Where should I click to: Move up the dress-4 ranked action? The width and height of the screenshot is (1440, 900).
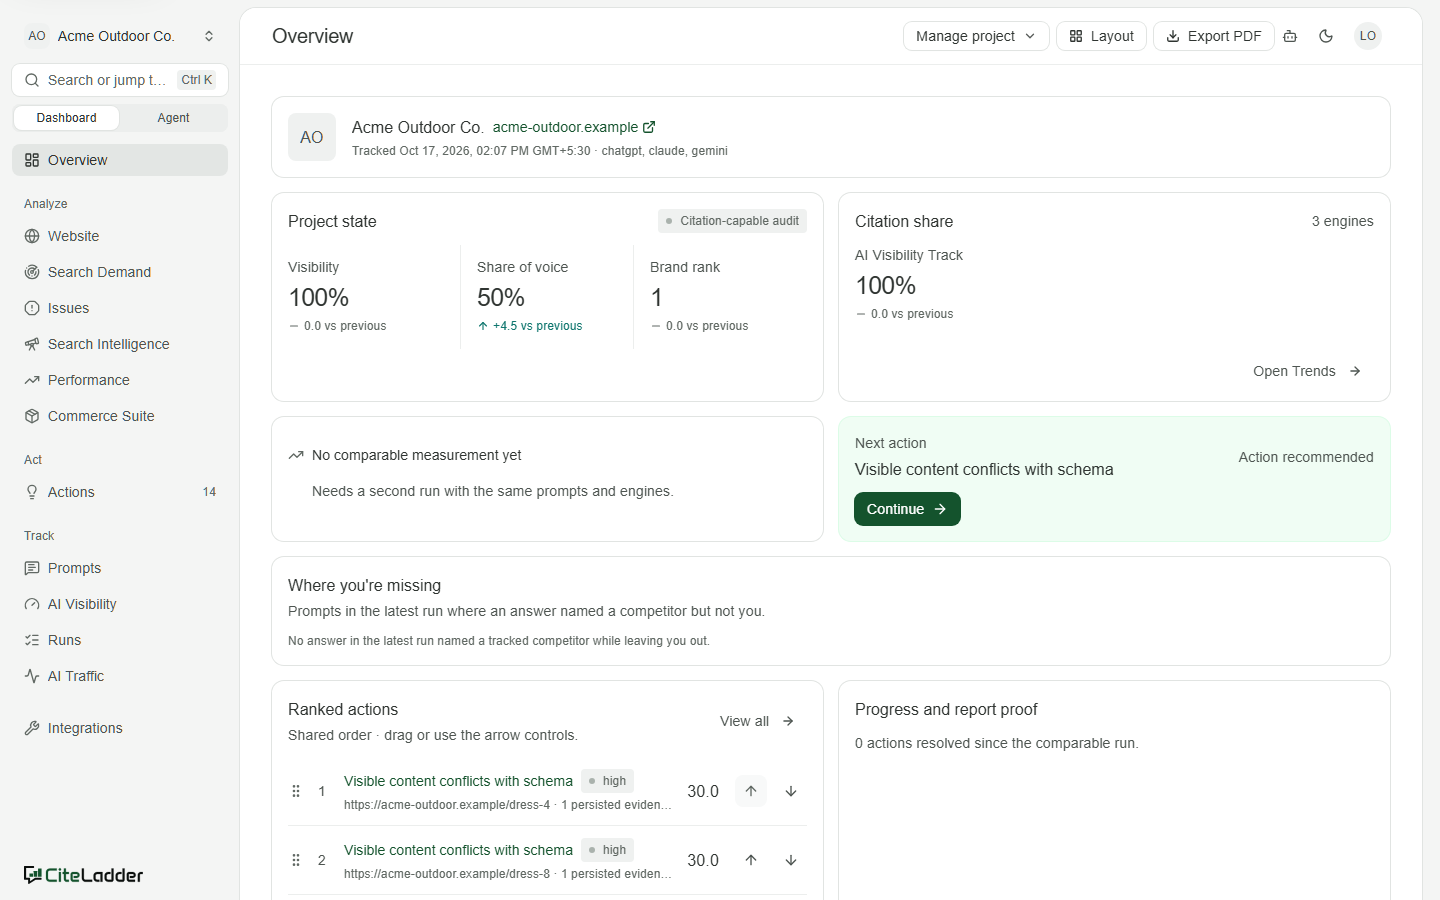[751, 791]
